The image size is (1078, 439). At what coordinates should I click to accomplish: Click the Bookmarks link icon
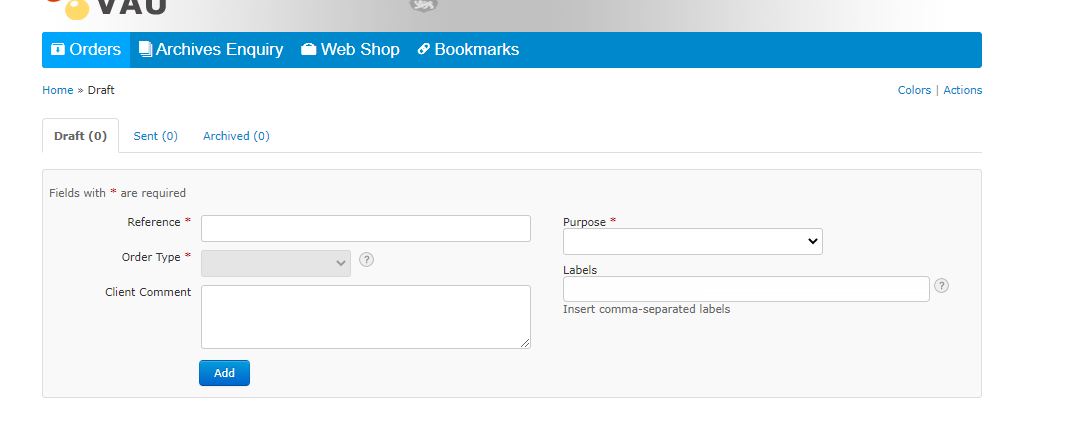point(423,50)
